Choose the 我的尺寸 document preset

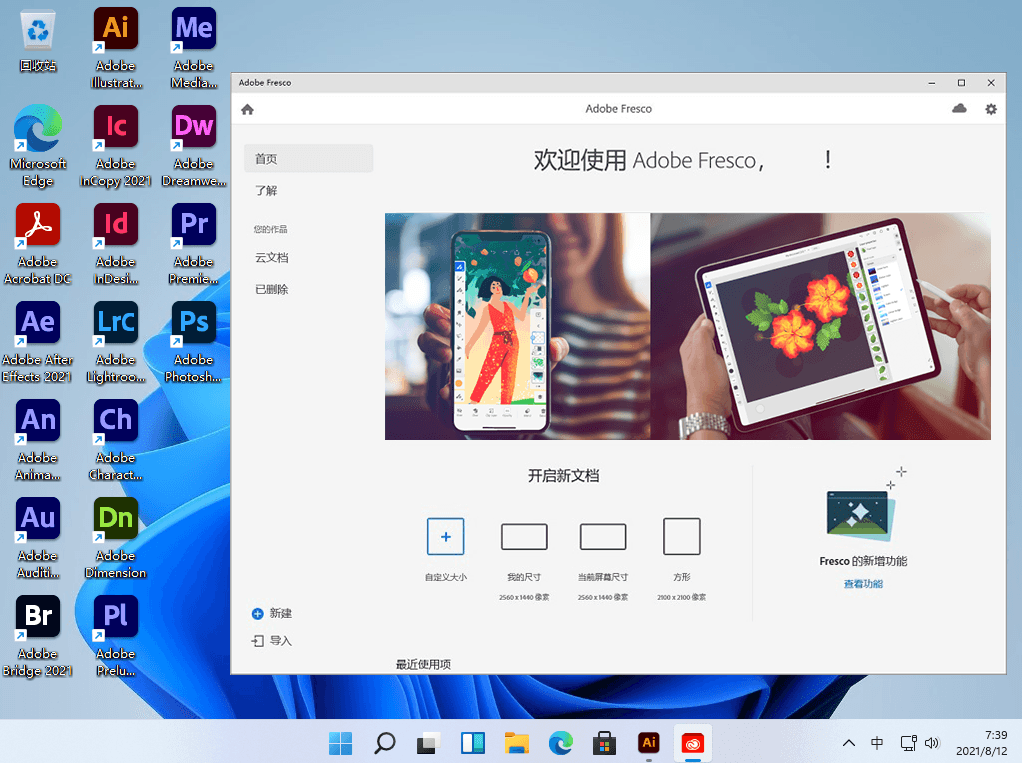point(524,536)
